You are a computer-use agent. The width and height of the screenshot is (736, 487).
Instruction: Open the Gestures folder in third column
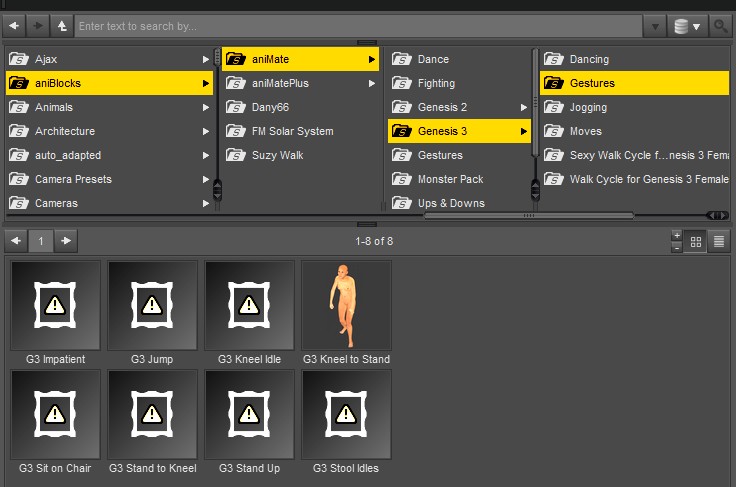tap(459, 155)
